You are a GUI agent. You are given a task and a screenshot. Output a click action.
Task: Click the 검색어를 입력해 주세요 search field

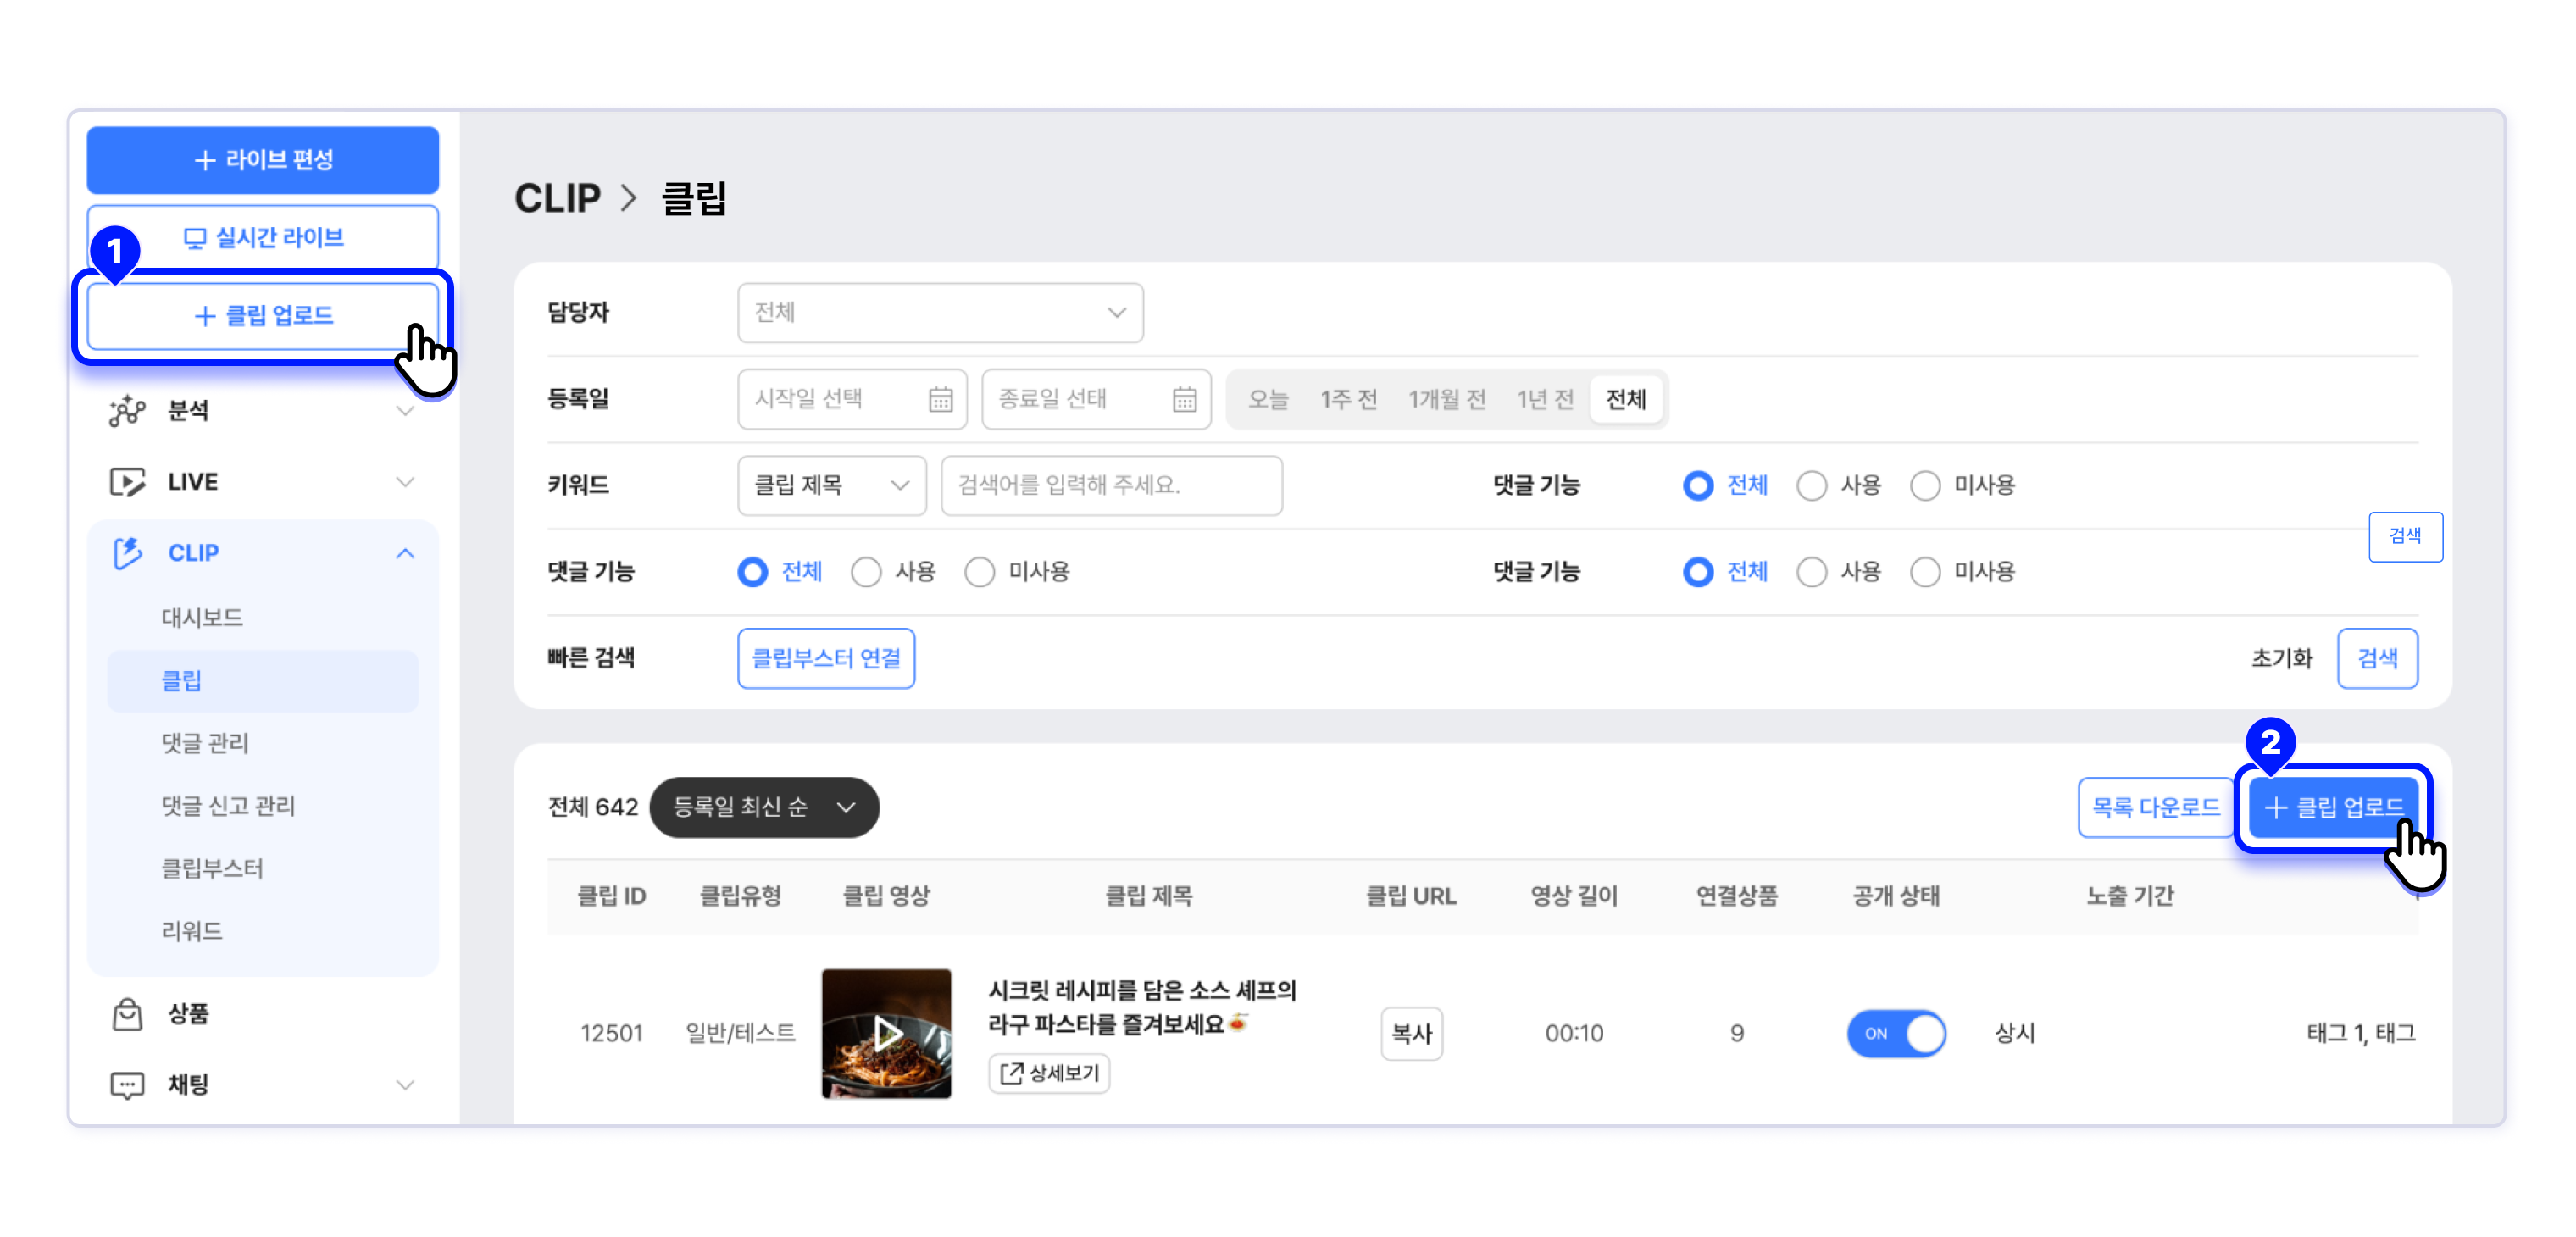[1111, 486]
